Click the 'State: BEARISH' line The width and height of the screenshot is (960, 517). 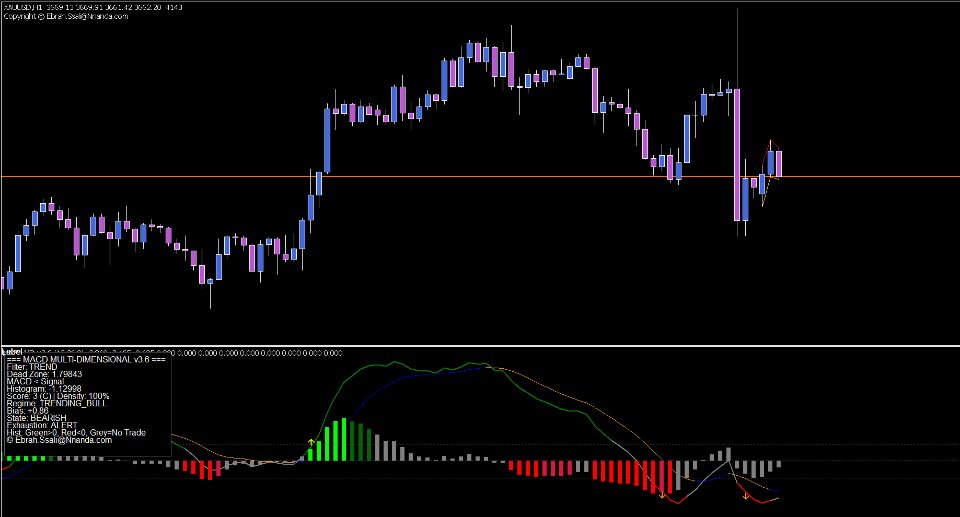click(37, 418)
